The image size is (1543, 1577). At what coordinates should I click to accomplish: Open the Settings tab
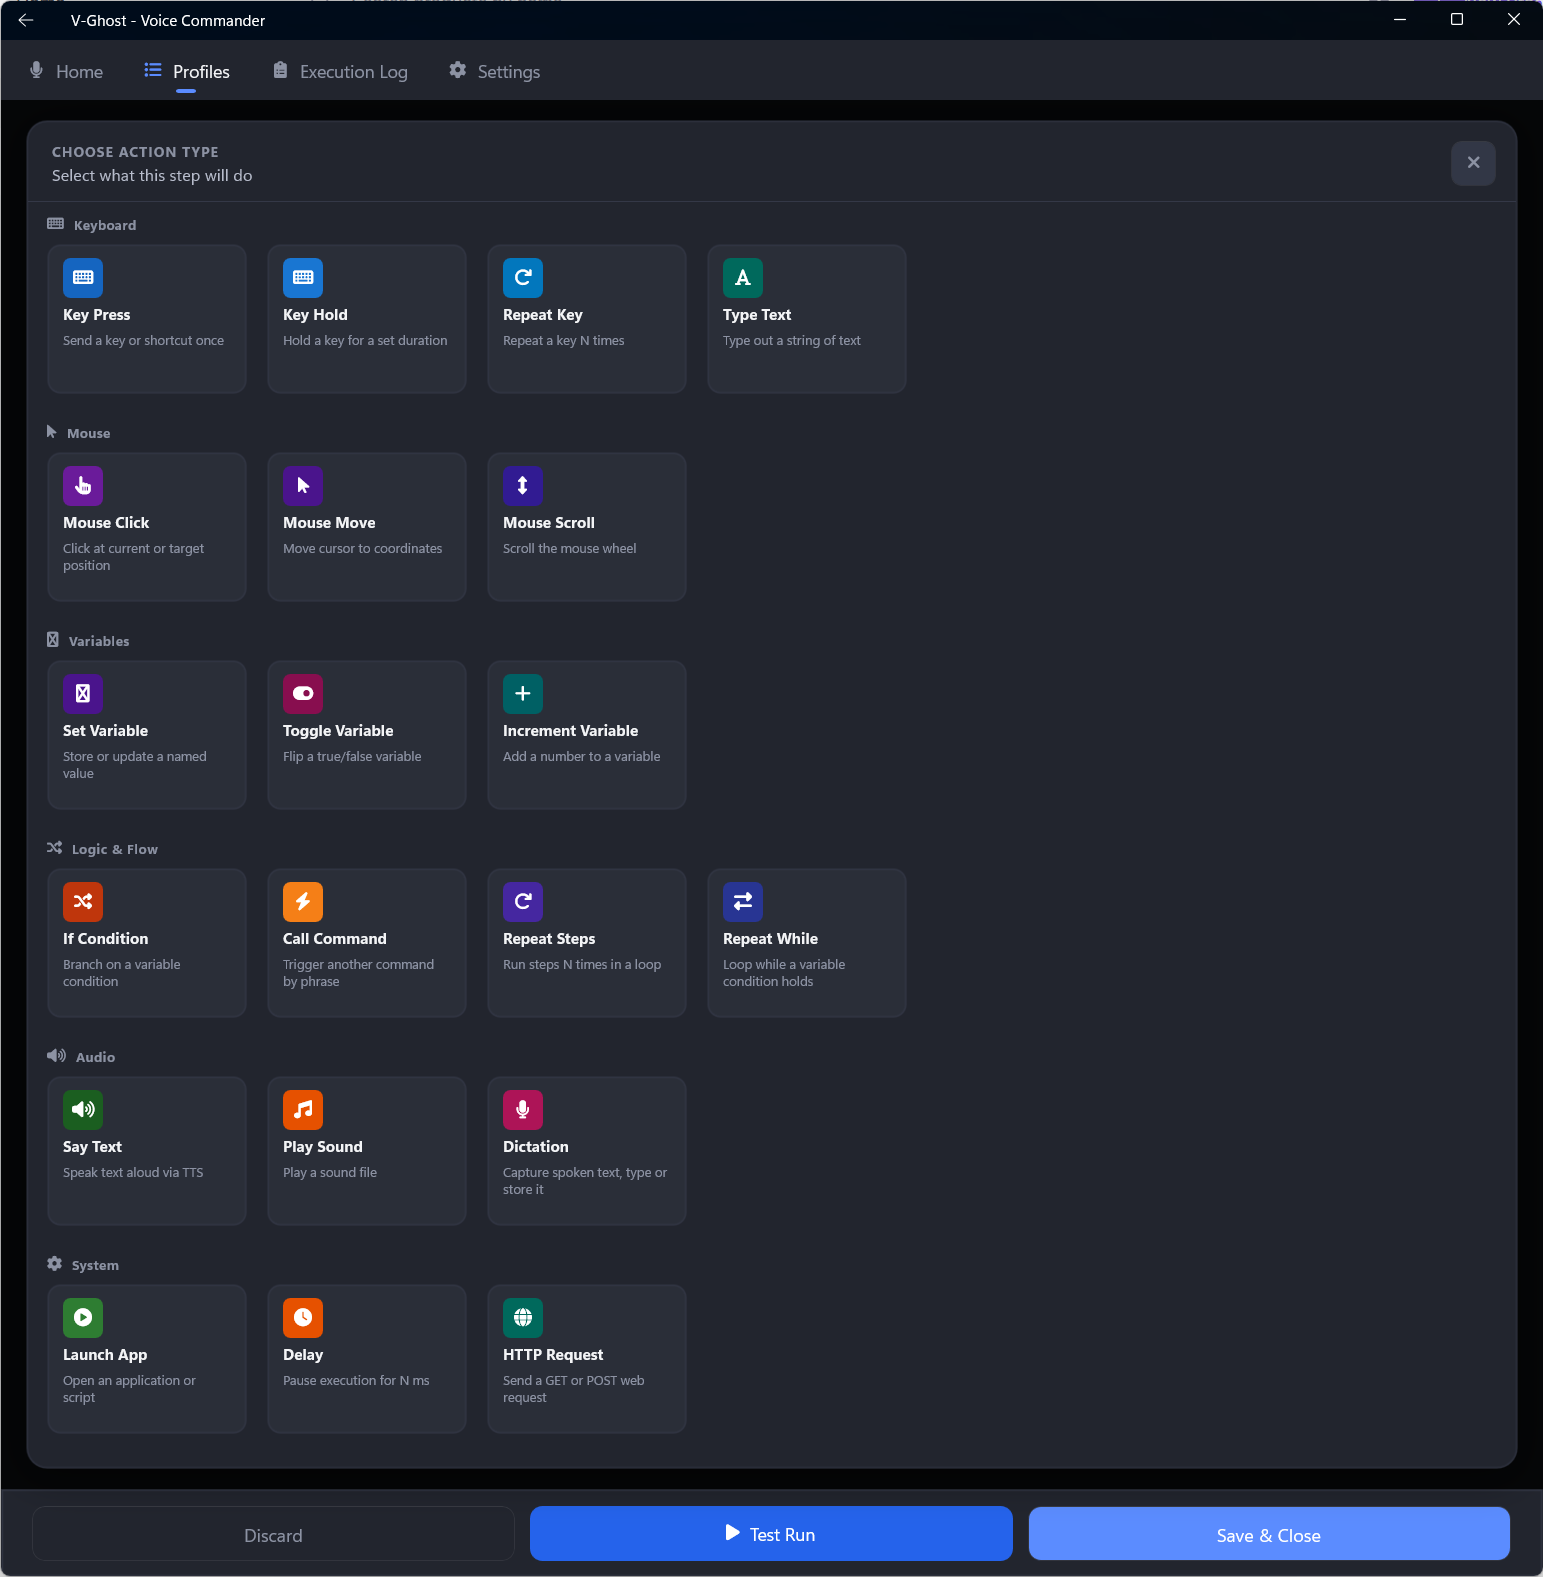point(495,72)
